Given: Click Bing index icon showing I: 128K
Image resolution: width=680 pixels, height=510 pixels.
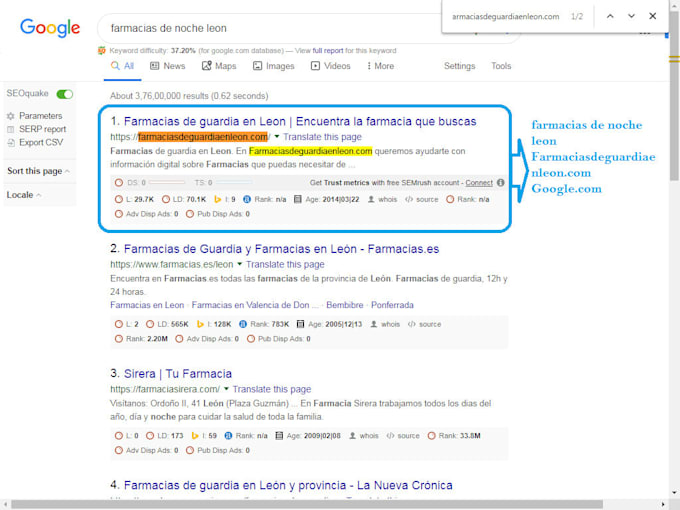Looking at the screenshot, I should click(x=200, y=324).
